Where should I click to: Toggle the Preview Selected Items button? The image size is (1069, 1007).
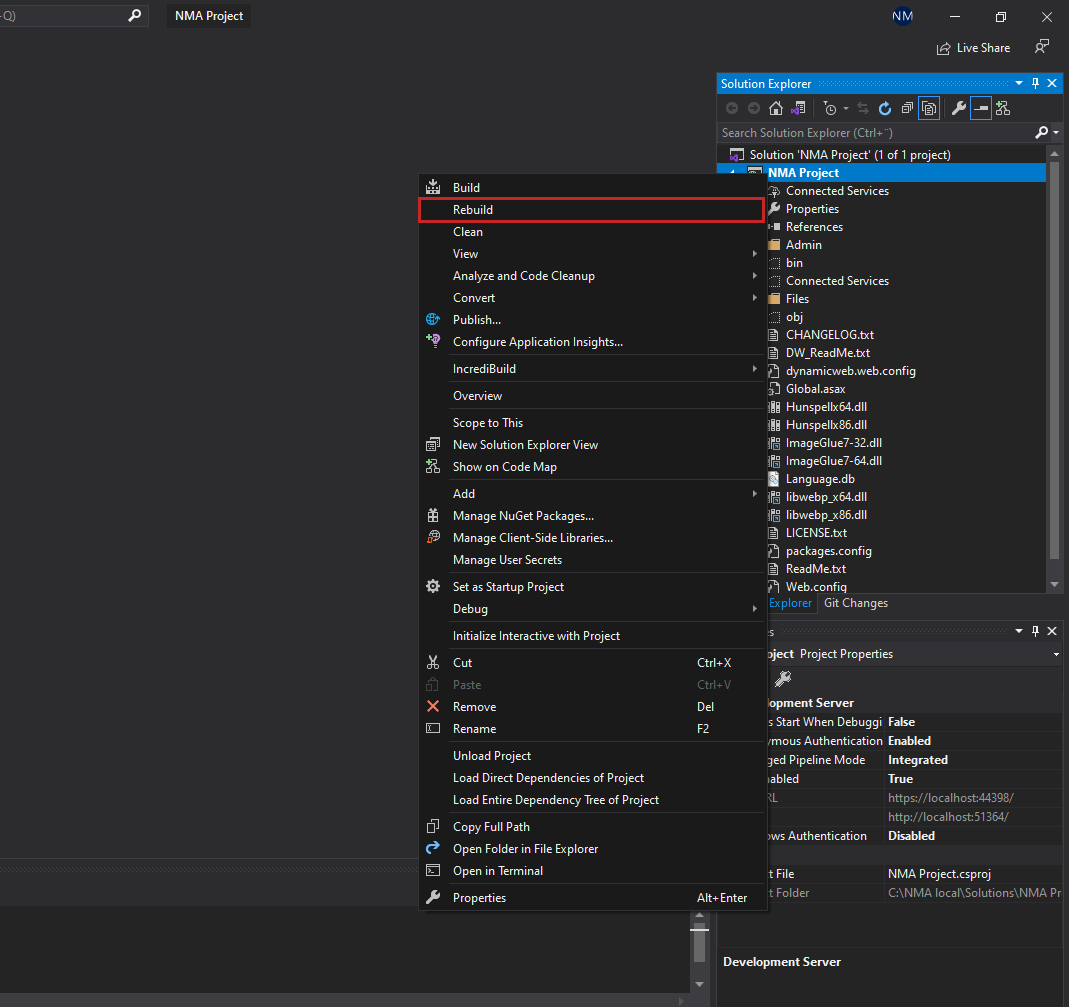click(x=981, y=108)
